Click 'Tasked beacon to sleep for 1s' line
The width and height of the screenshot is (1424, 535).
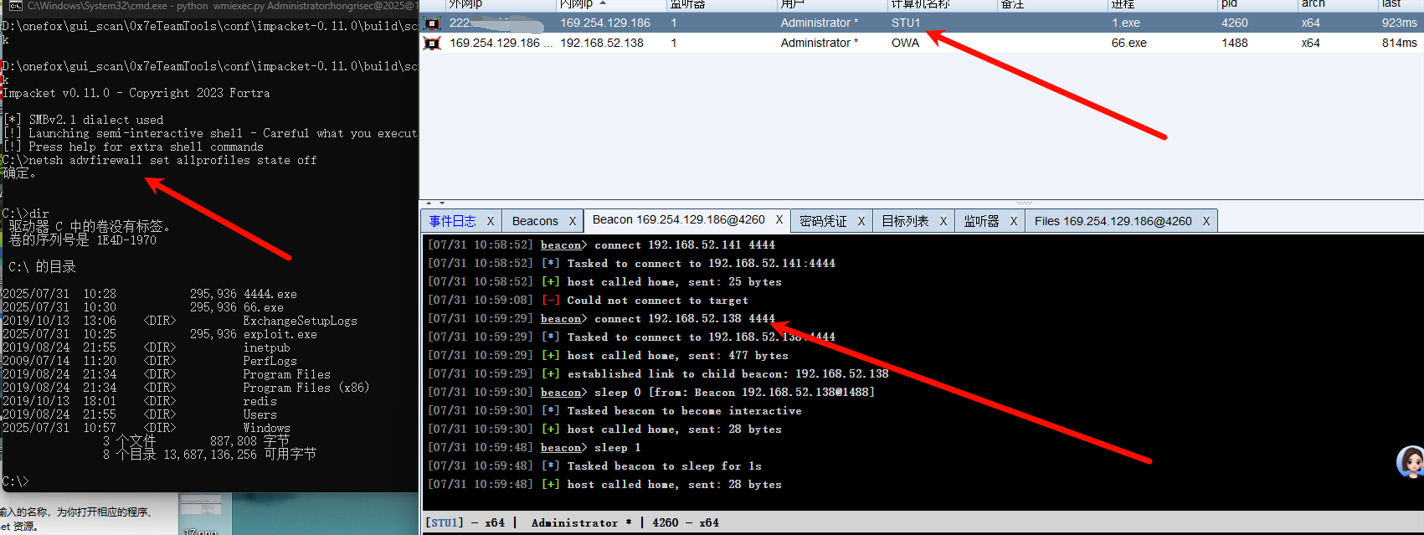point(594,466)
